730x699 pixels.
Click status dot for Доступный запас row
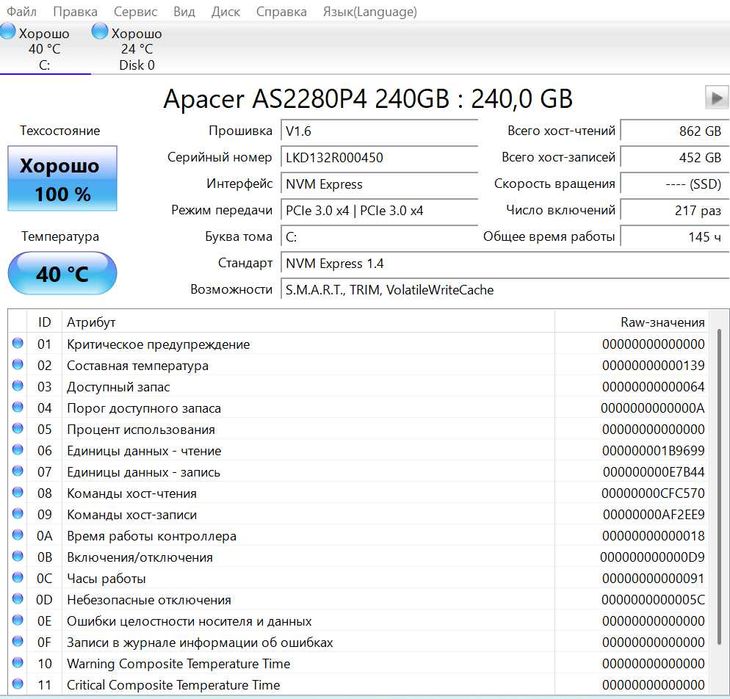pos(18,386)
